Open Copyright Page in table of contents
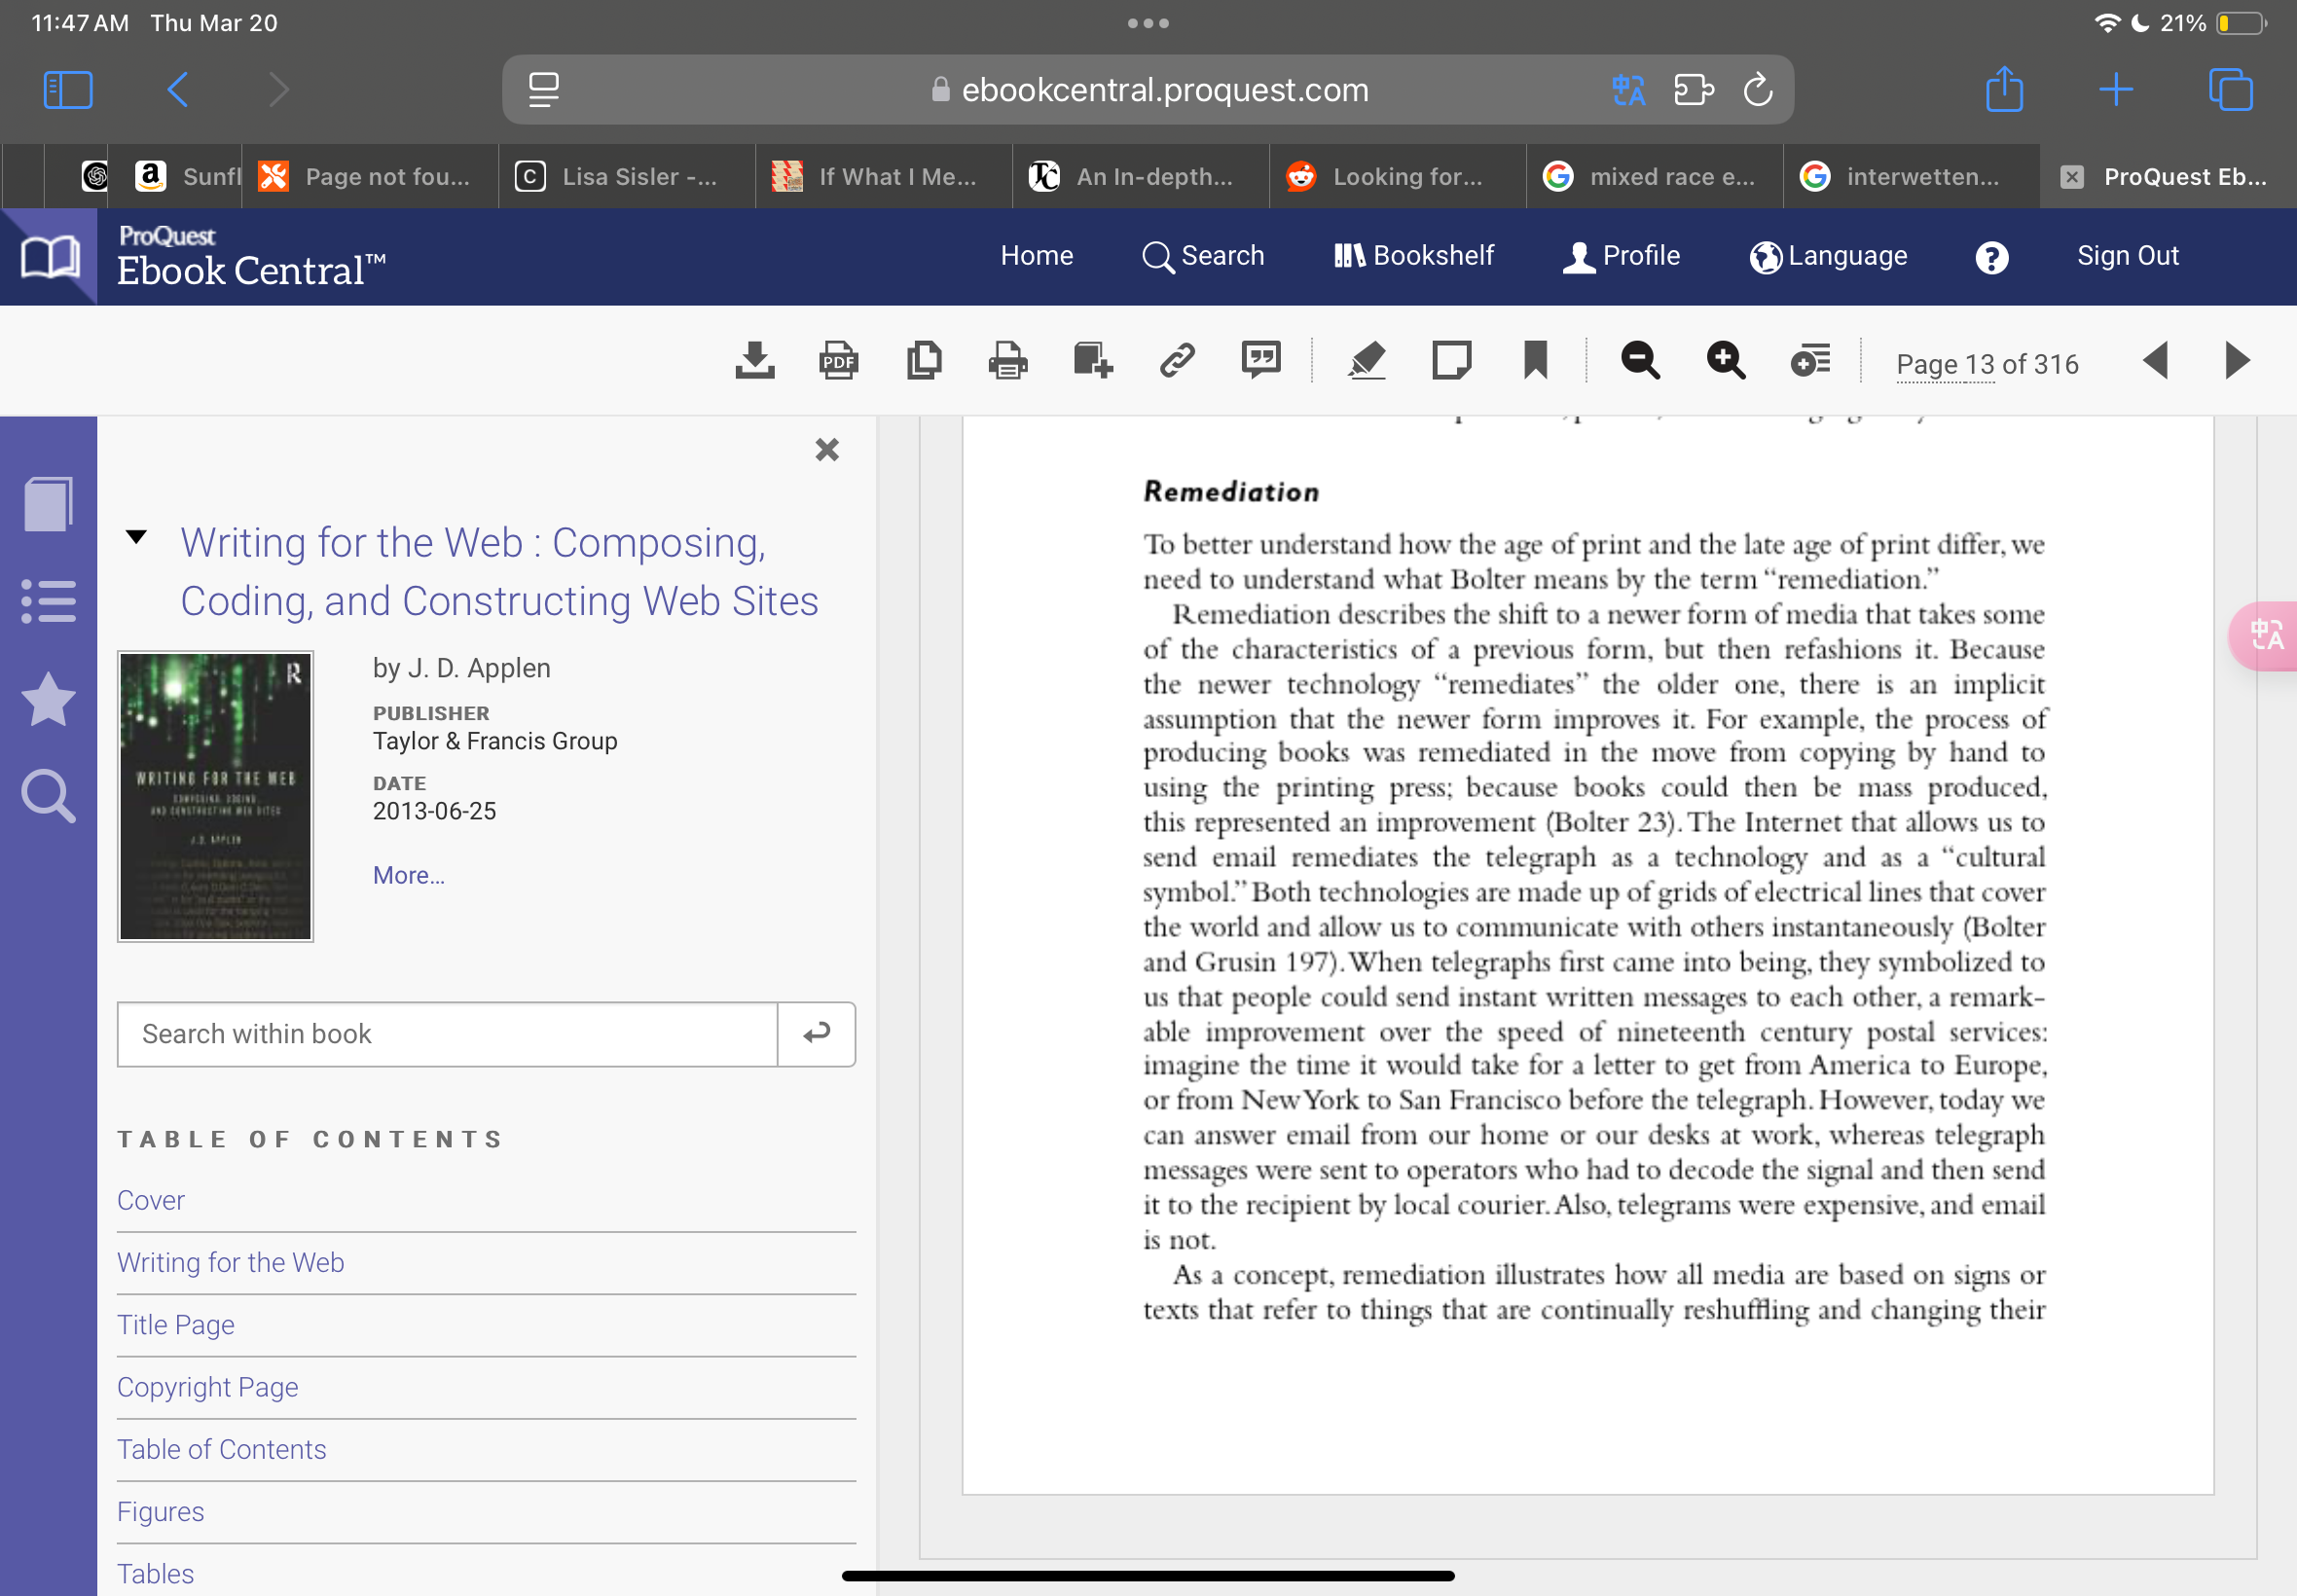 [x=208, y=1387]
